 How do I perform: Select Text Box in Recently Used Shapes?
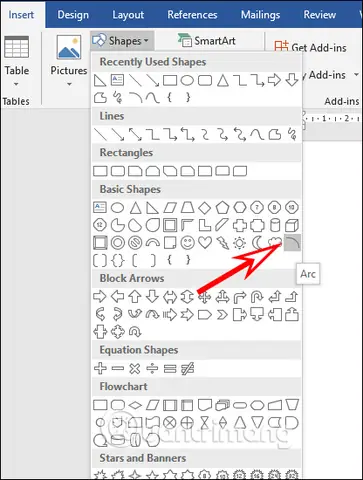coord(117,80)
